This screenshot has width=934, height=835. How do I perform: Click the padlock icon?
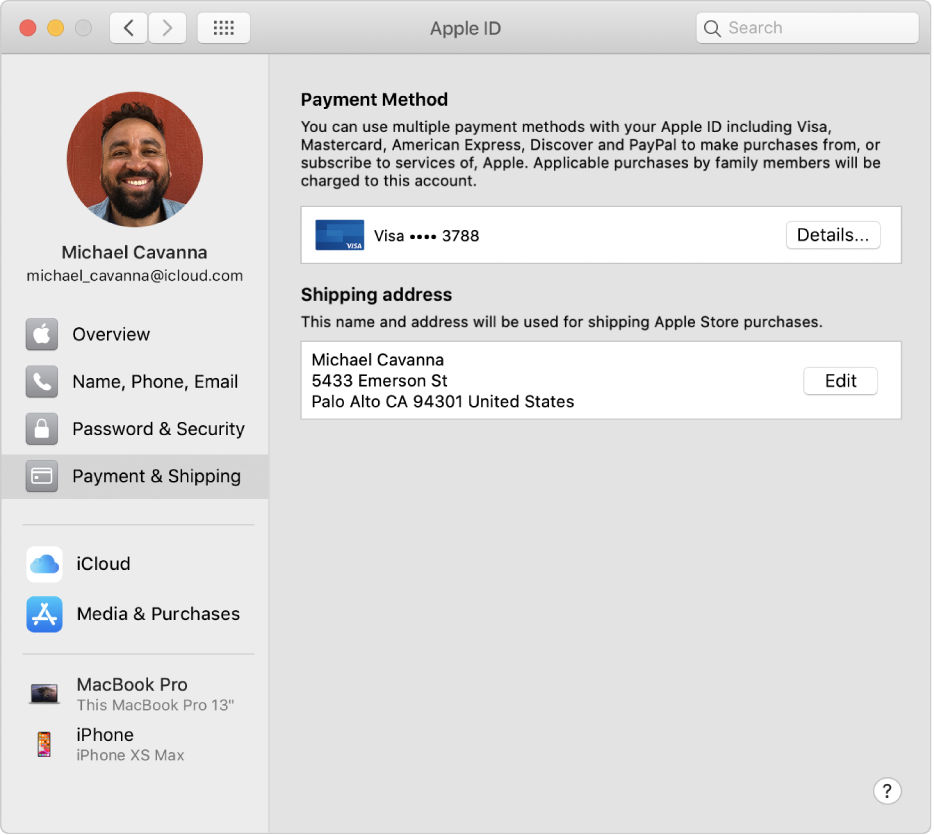42,429
